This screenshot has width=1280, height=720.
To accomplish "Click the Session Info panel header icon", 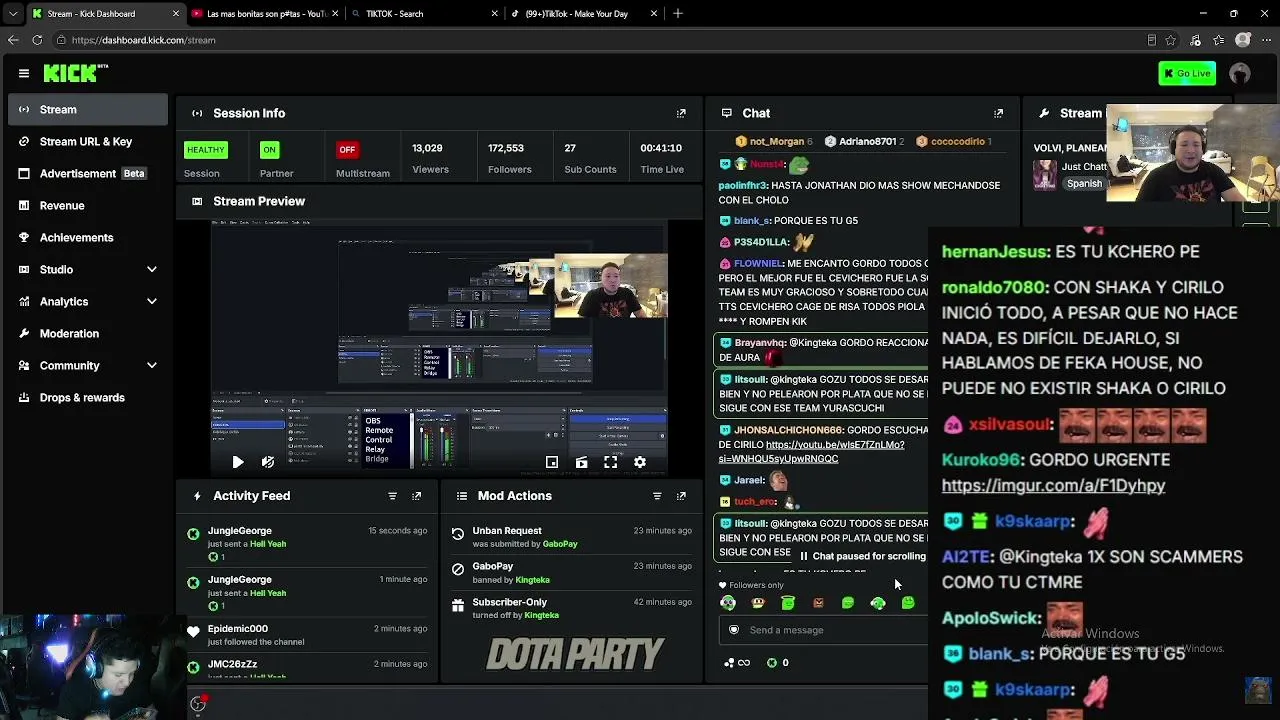I will click(x=197, y=113).
